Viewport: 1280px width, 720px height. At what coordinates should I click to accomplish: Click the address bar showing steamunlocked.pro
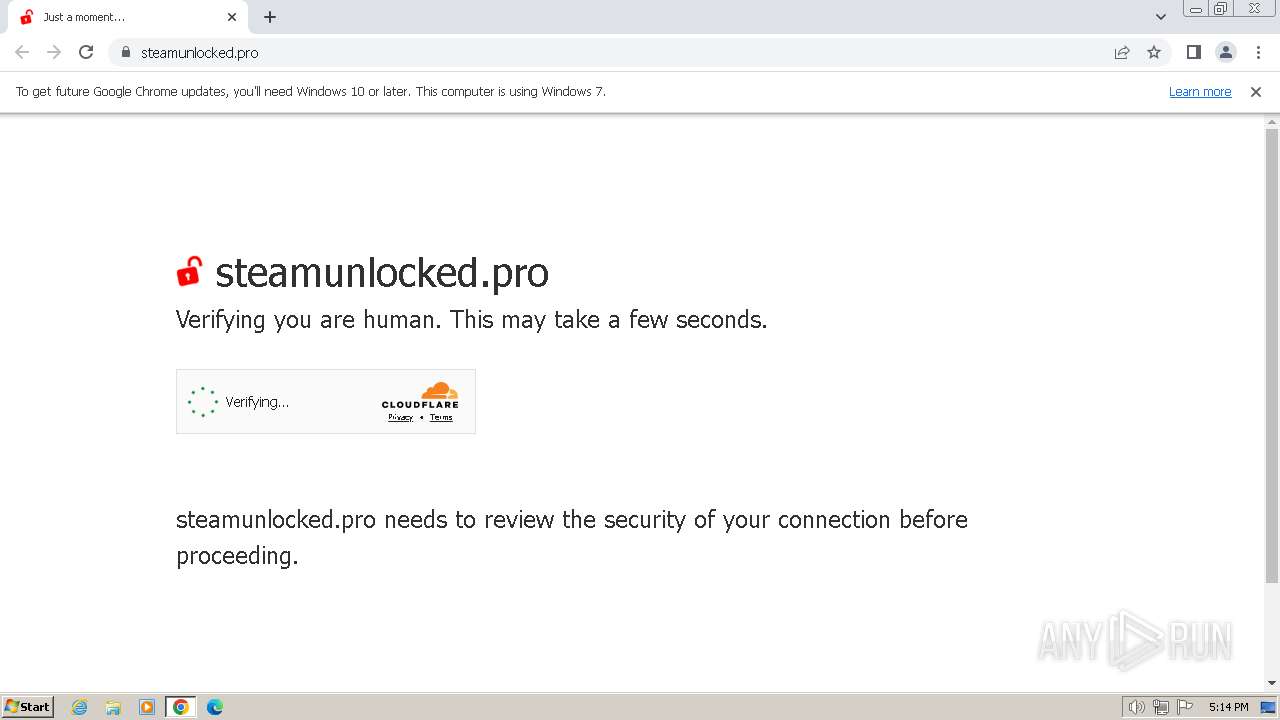(x=600, y=52)
